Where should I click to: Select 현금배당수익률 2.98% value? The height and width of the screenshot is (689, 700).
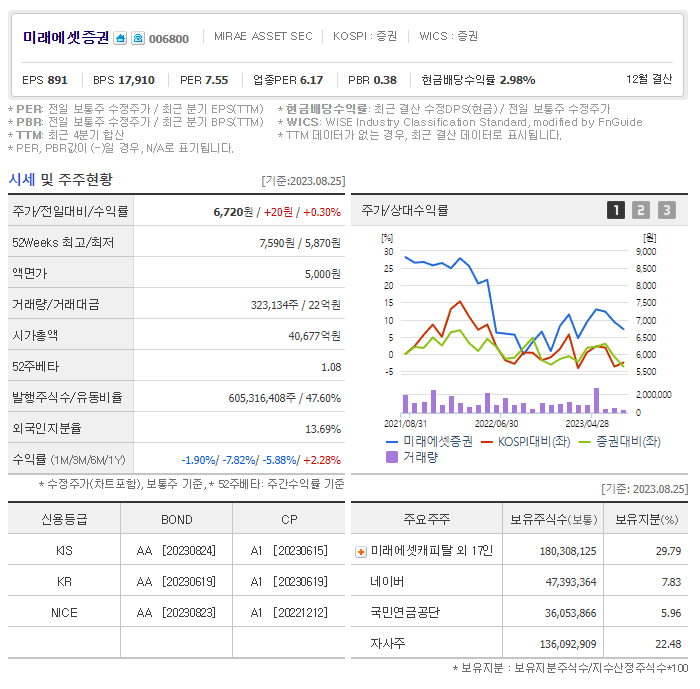(479, 80)
